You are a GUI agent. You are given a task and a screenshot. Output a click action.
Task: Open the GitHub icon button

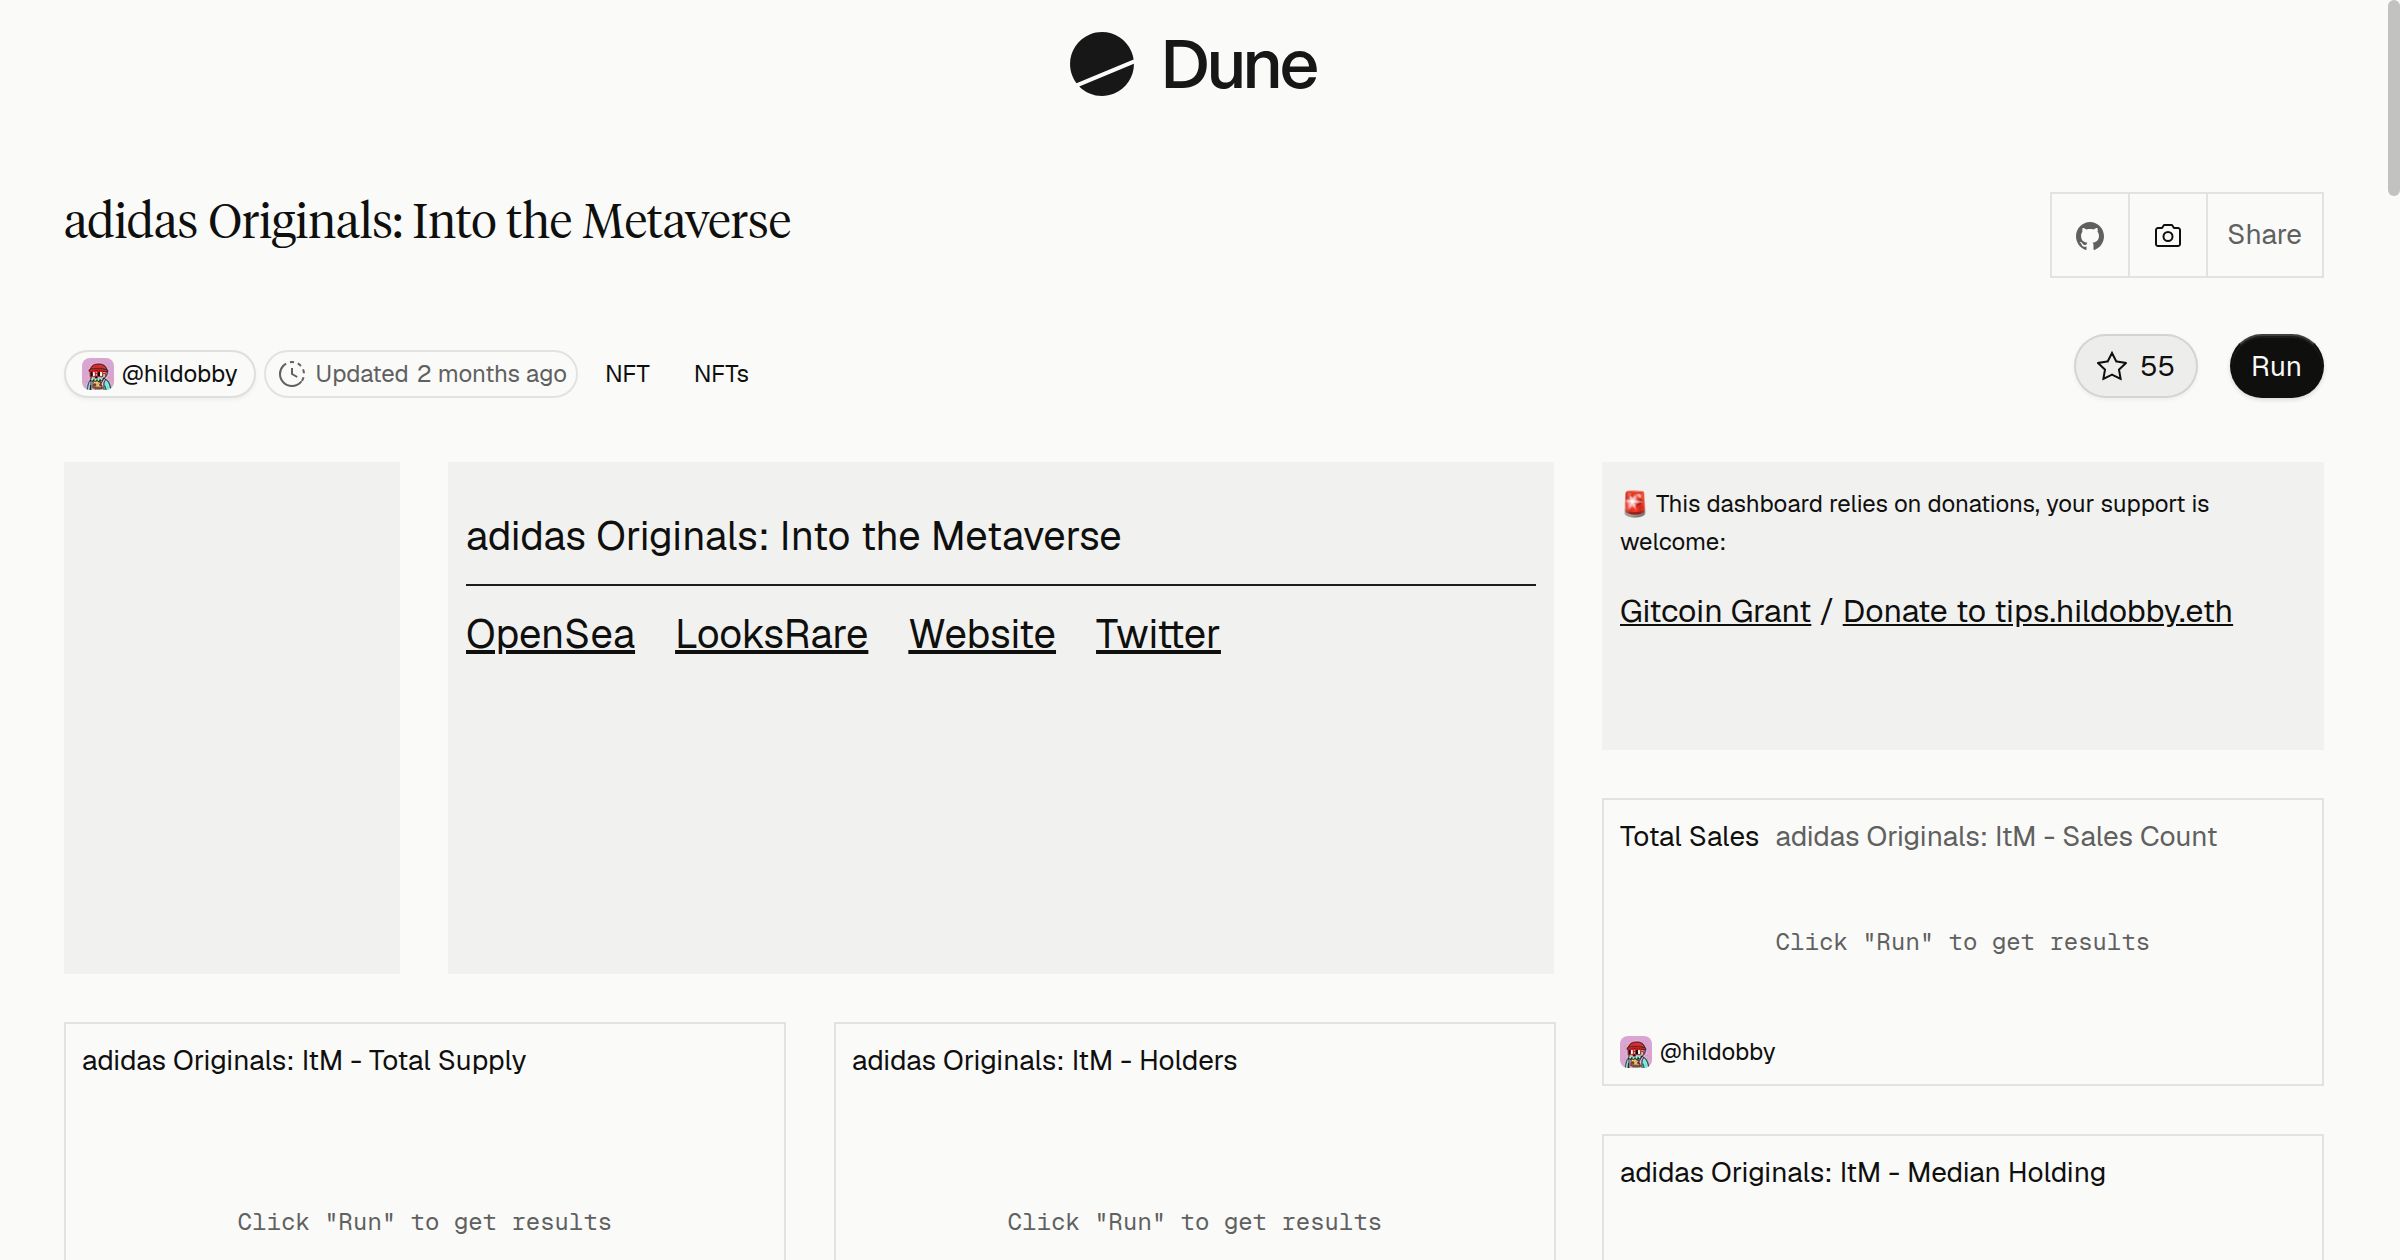click(x=2090, y=235)
